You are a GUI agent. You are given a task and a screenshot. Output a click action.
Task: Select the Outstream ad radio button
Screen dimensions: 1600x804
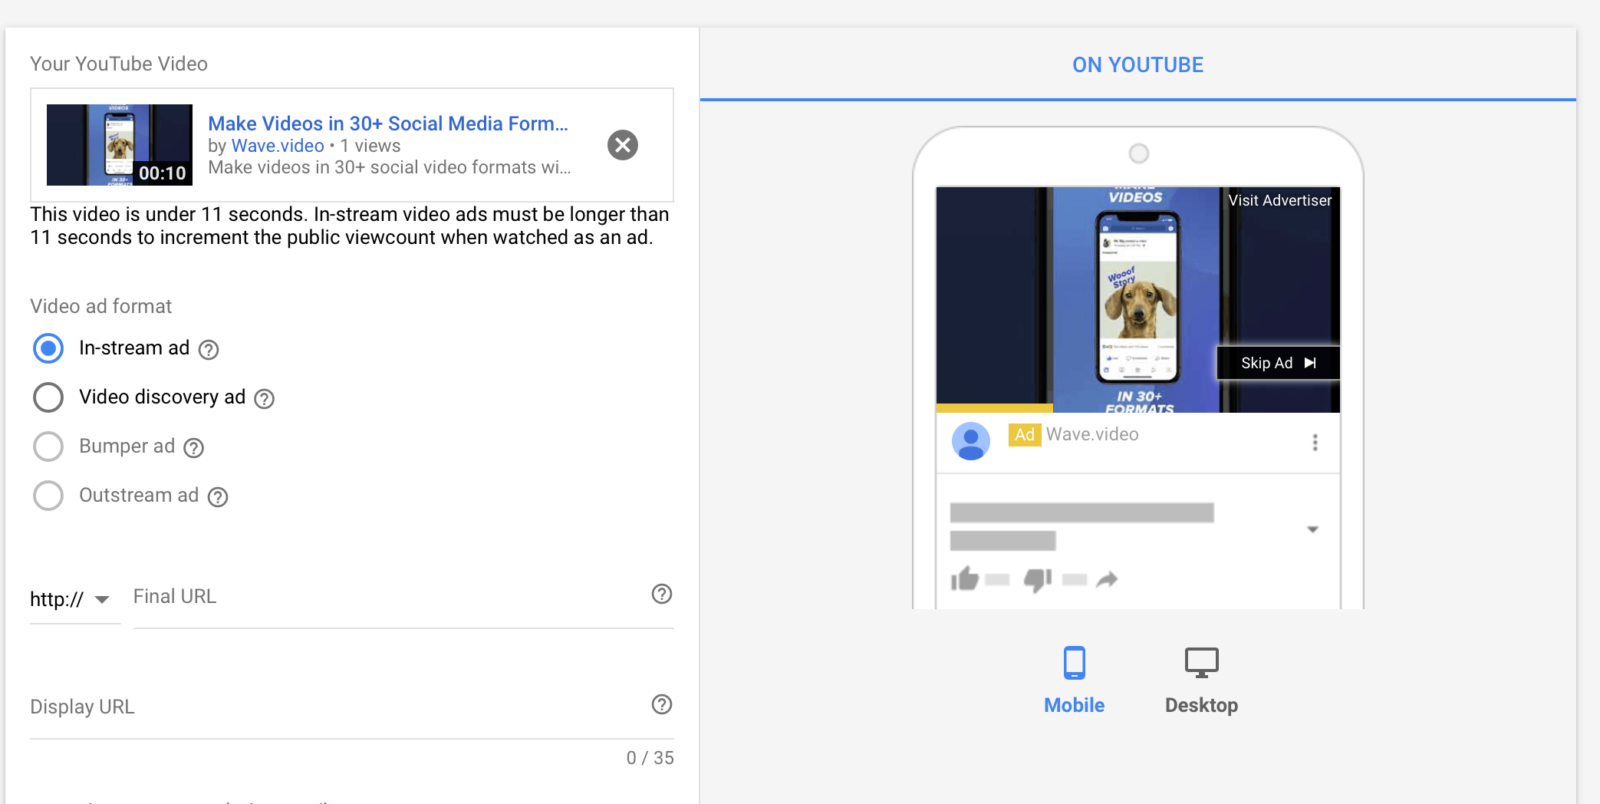point(48,495)
